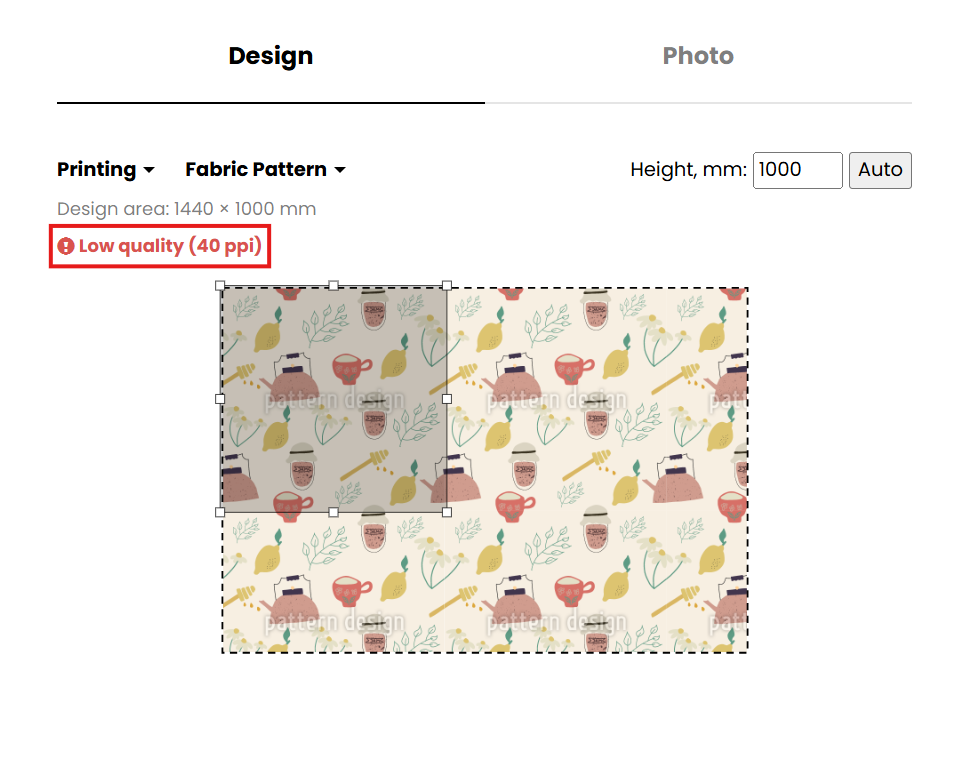Click the bottom-right resize handle of selected tile
The width and height of the screenshot is (969, 767).
click(447, 511)
